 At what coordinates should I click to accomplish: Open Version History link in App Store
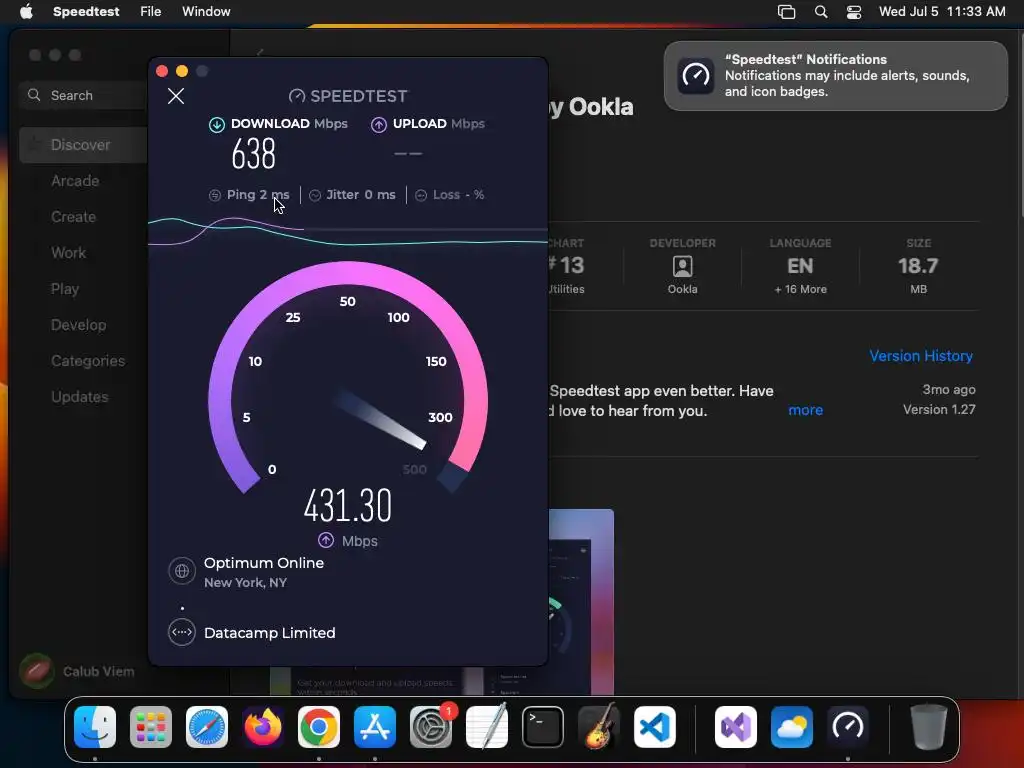tap(921, 356)
